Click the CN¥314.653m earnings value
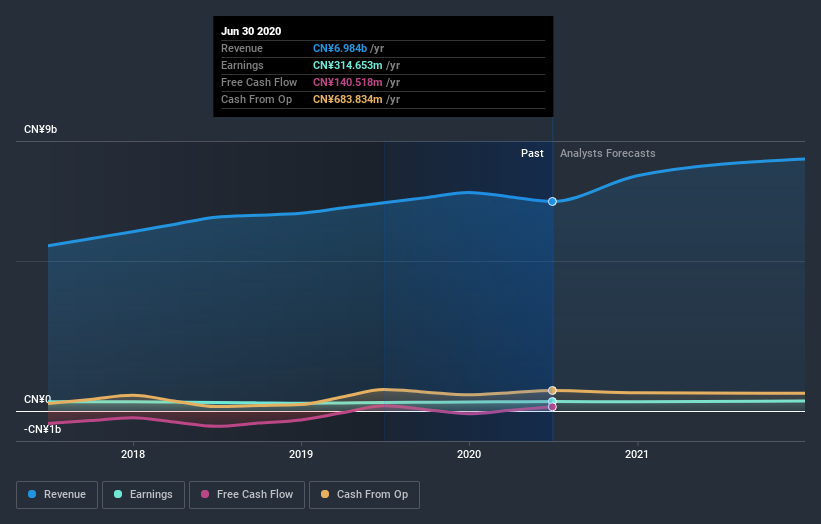 pos(348,65)
